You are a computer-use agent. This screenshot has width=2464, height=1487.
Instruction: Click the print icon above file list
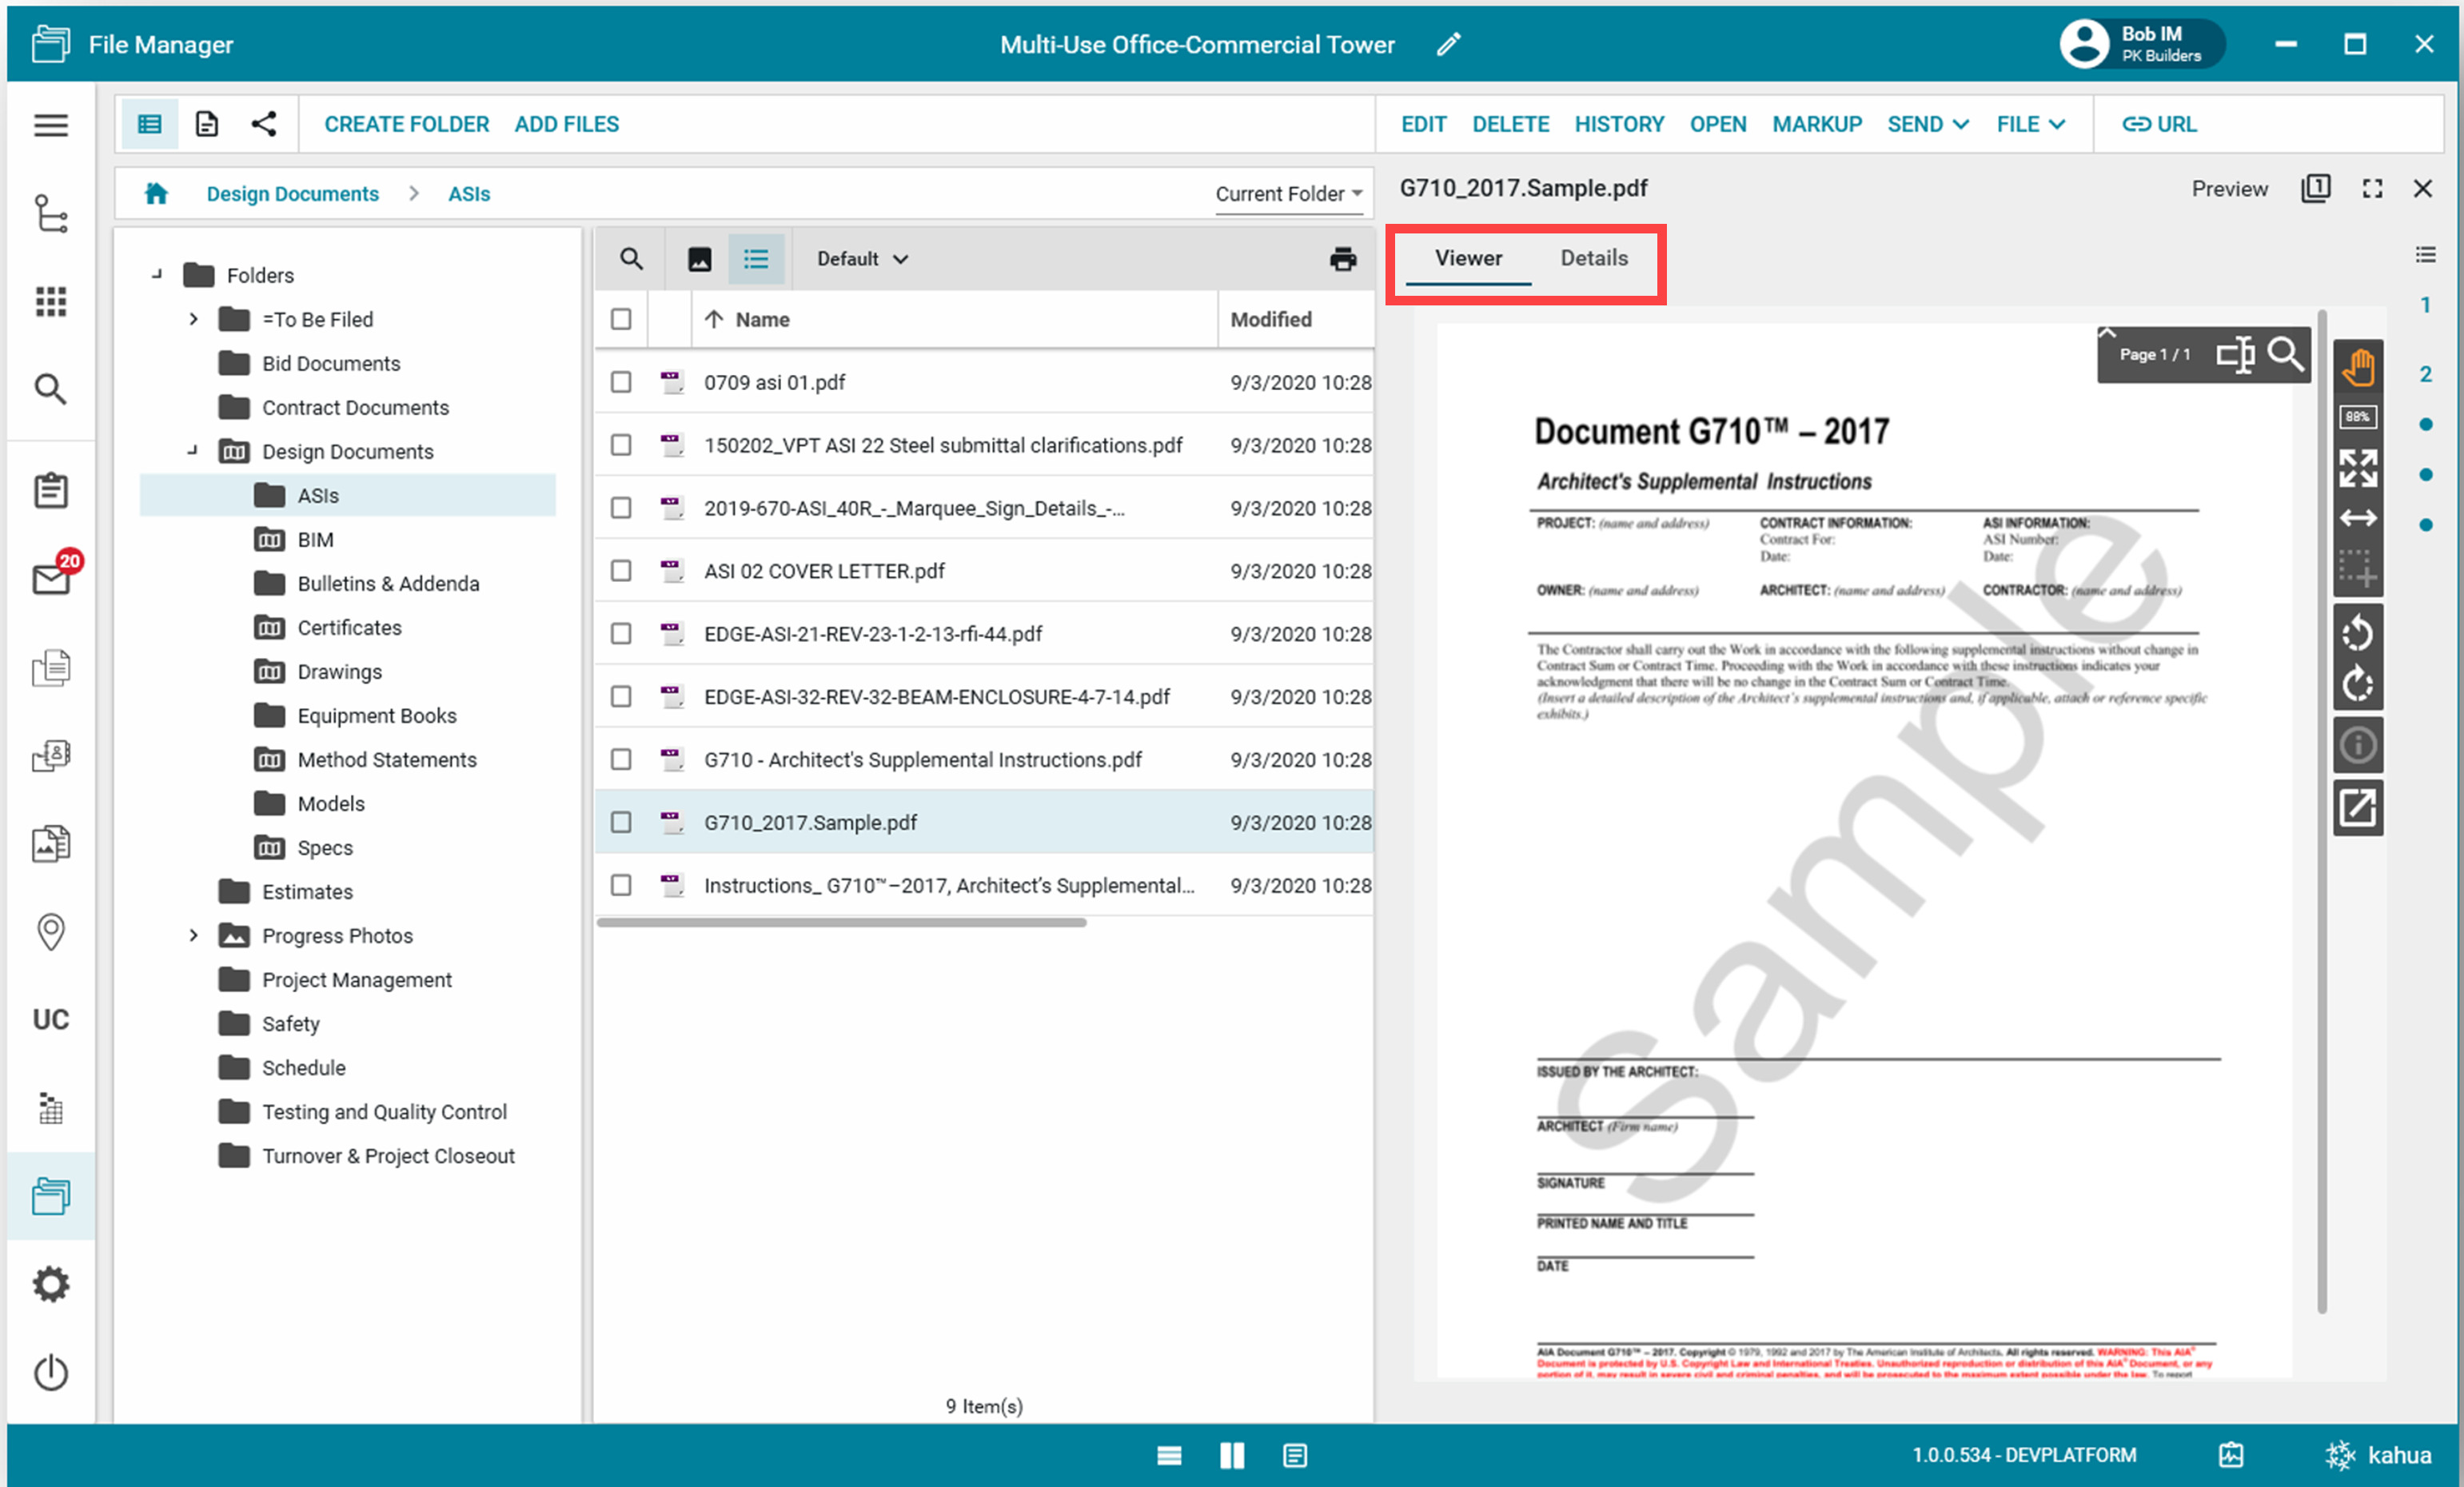pos(1342,259)
